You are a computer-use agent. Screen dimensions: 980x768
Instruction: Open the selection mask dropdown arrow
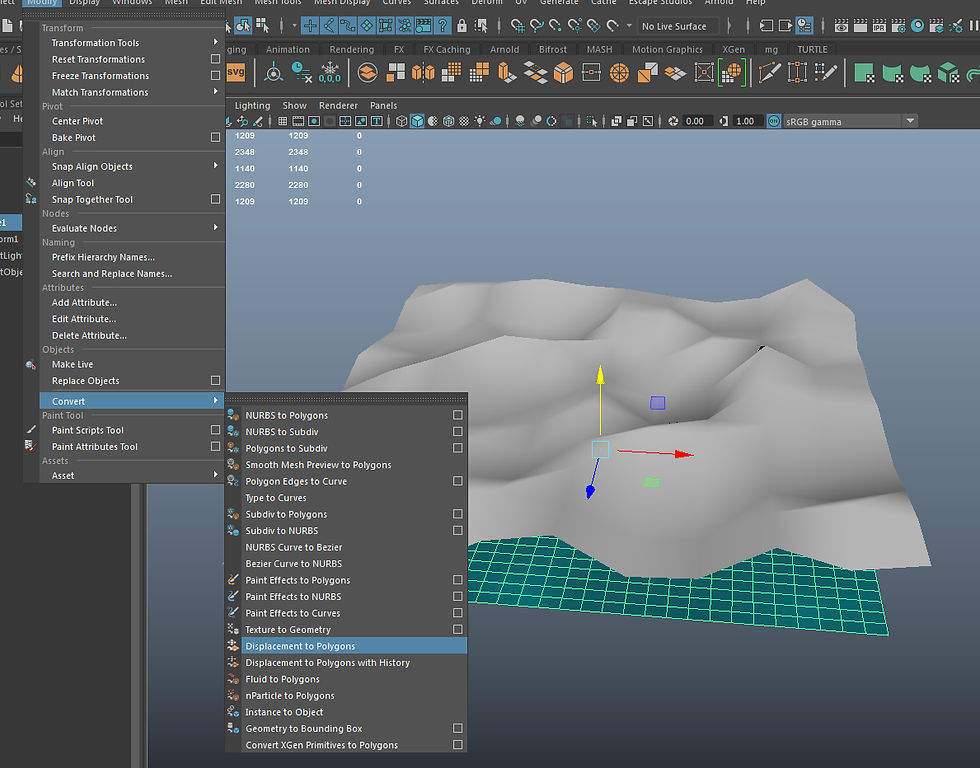[x=294, y=26]
